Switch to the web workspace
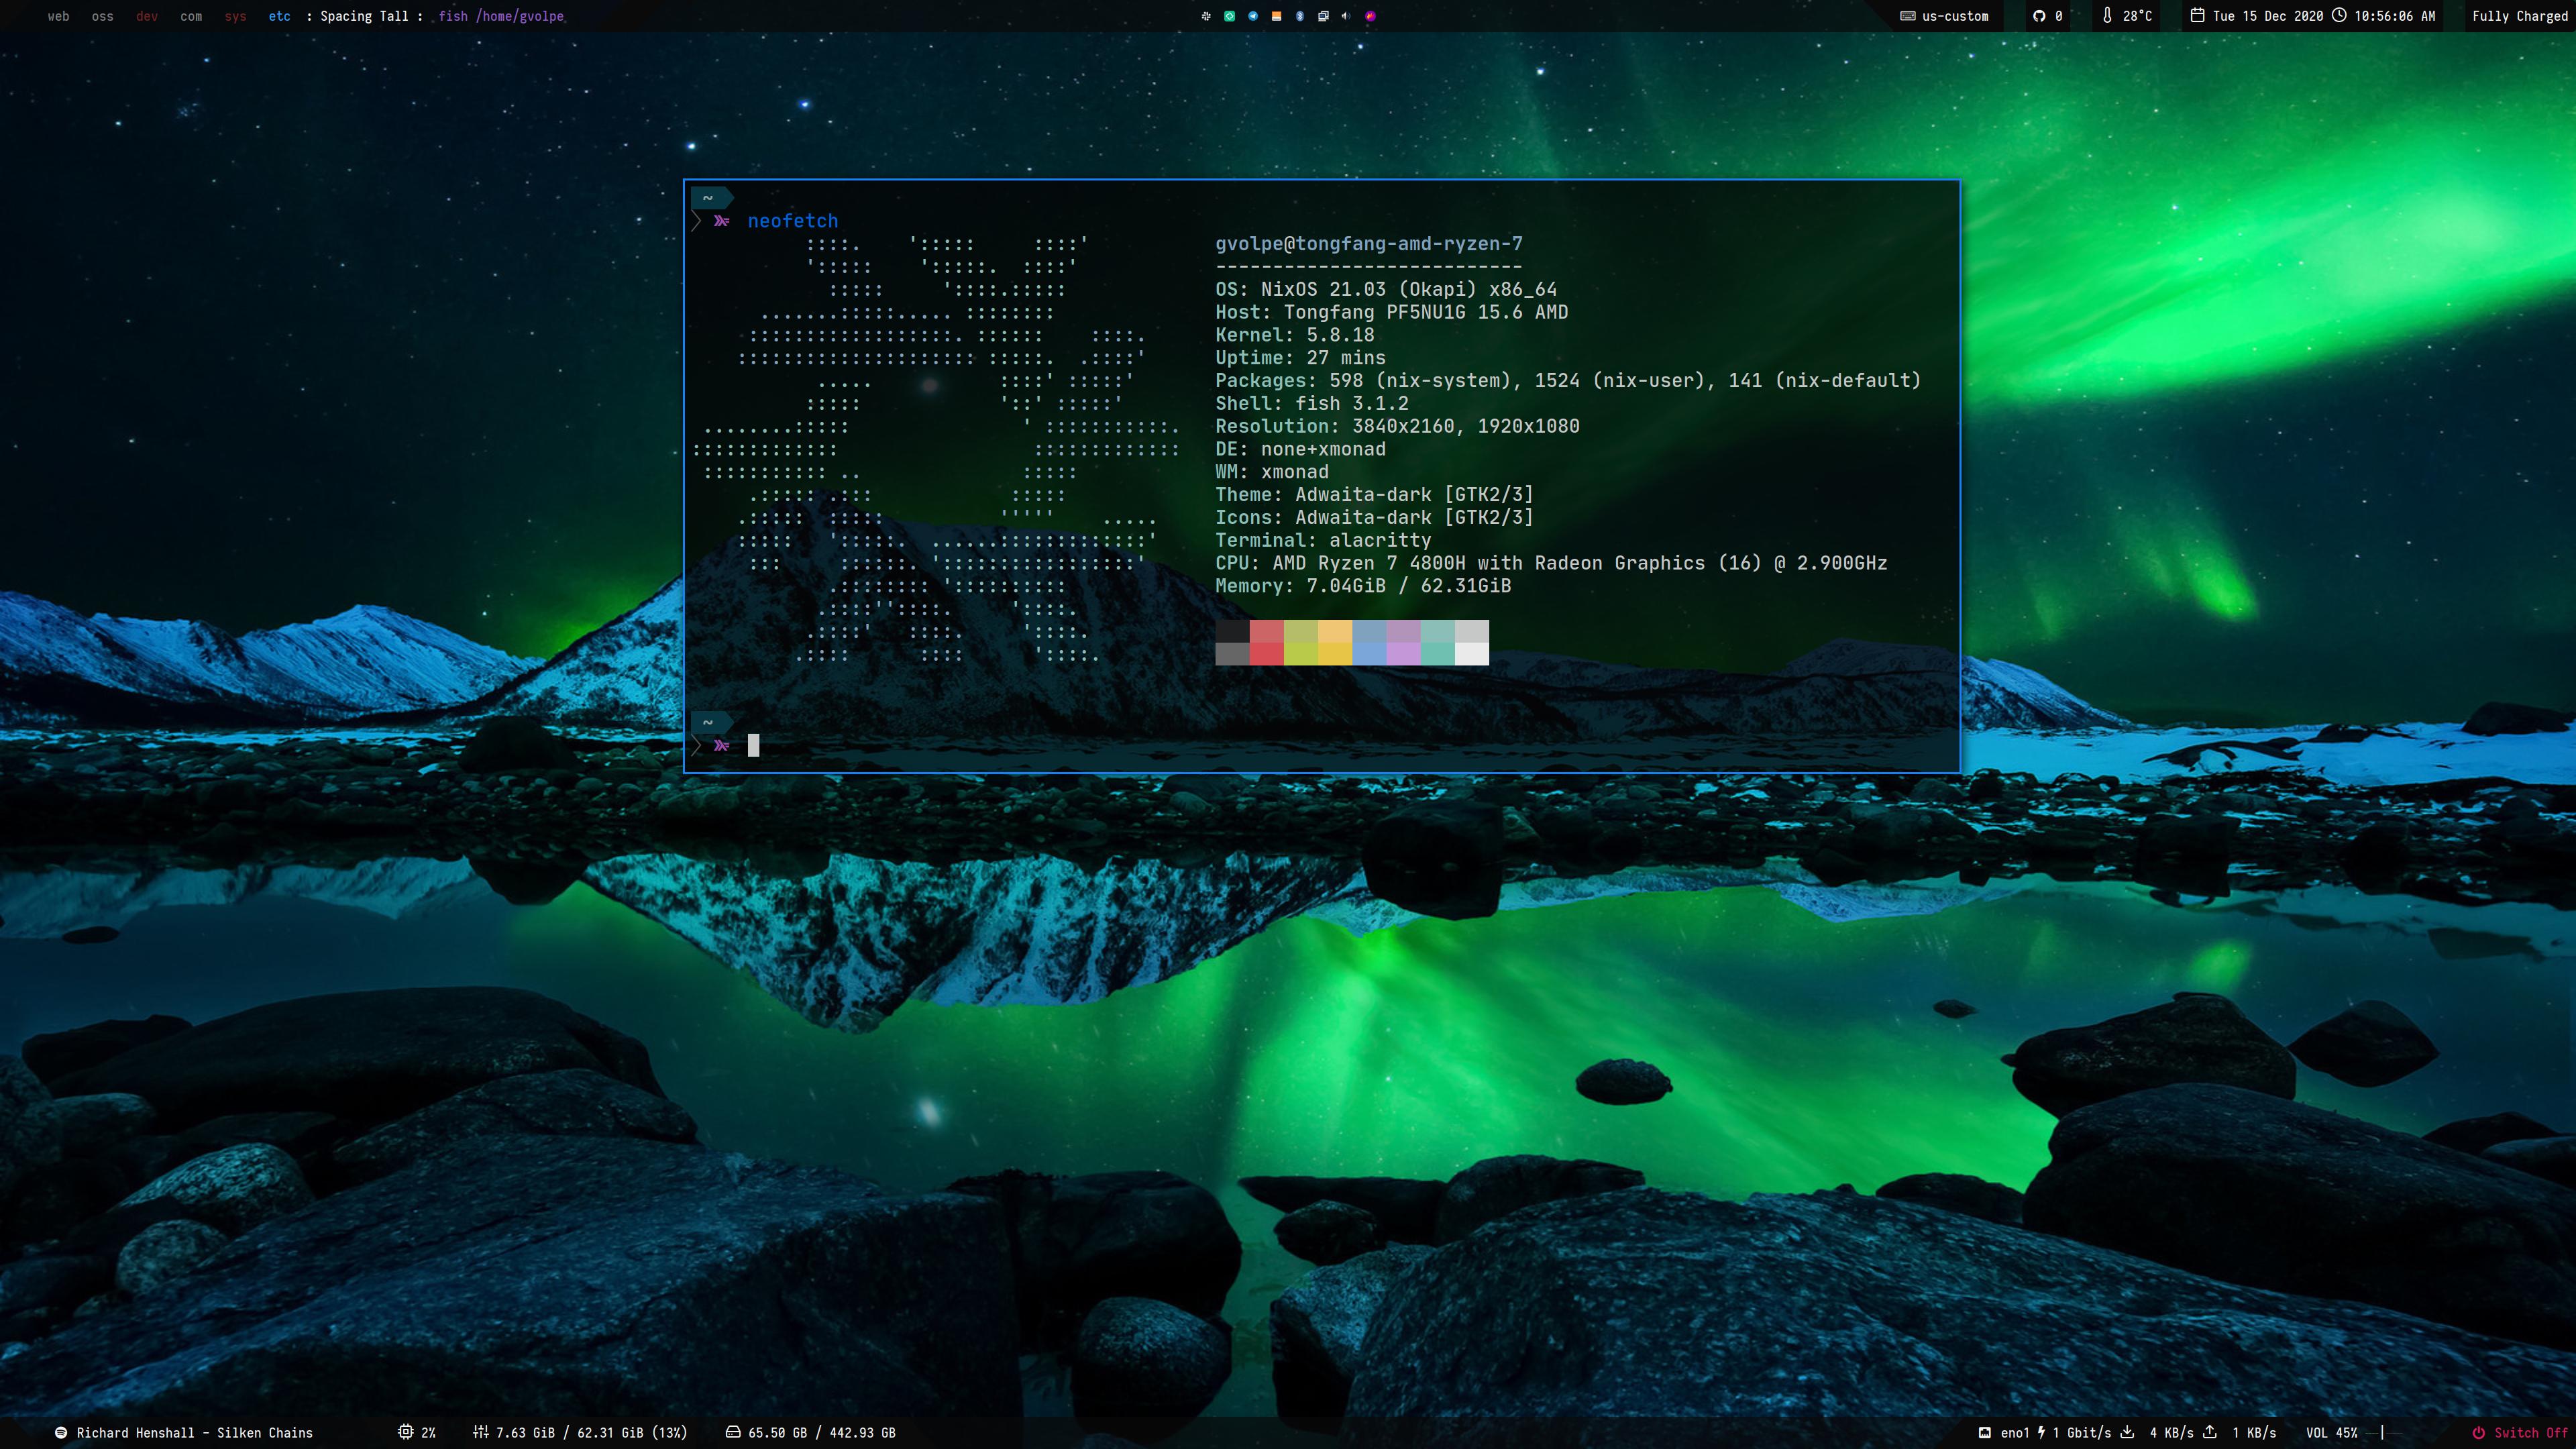The image size is (2576, 1449). click(58, 16)
